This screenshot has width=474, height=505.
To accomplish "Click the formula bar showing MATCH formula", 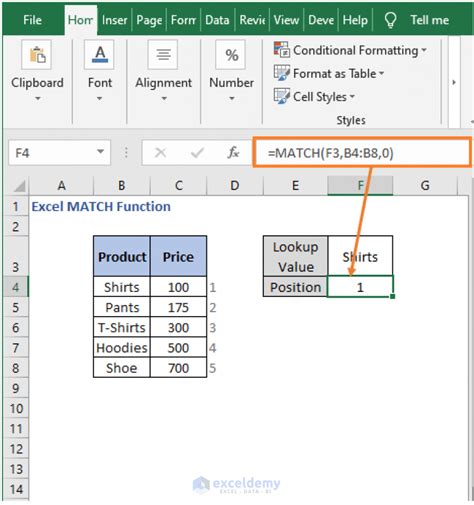I will [x=362, y=153].
